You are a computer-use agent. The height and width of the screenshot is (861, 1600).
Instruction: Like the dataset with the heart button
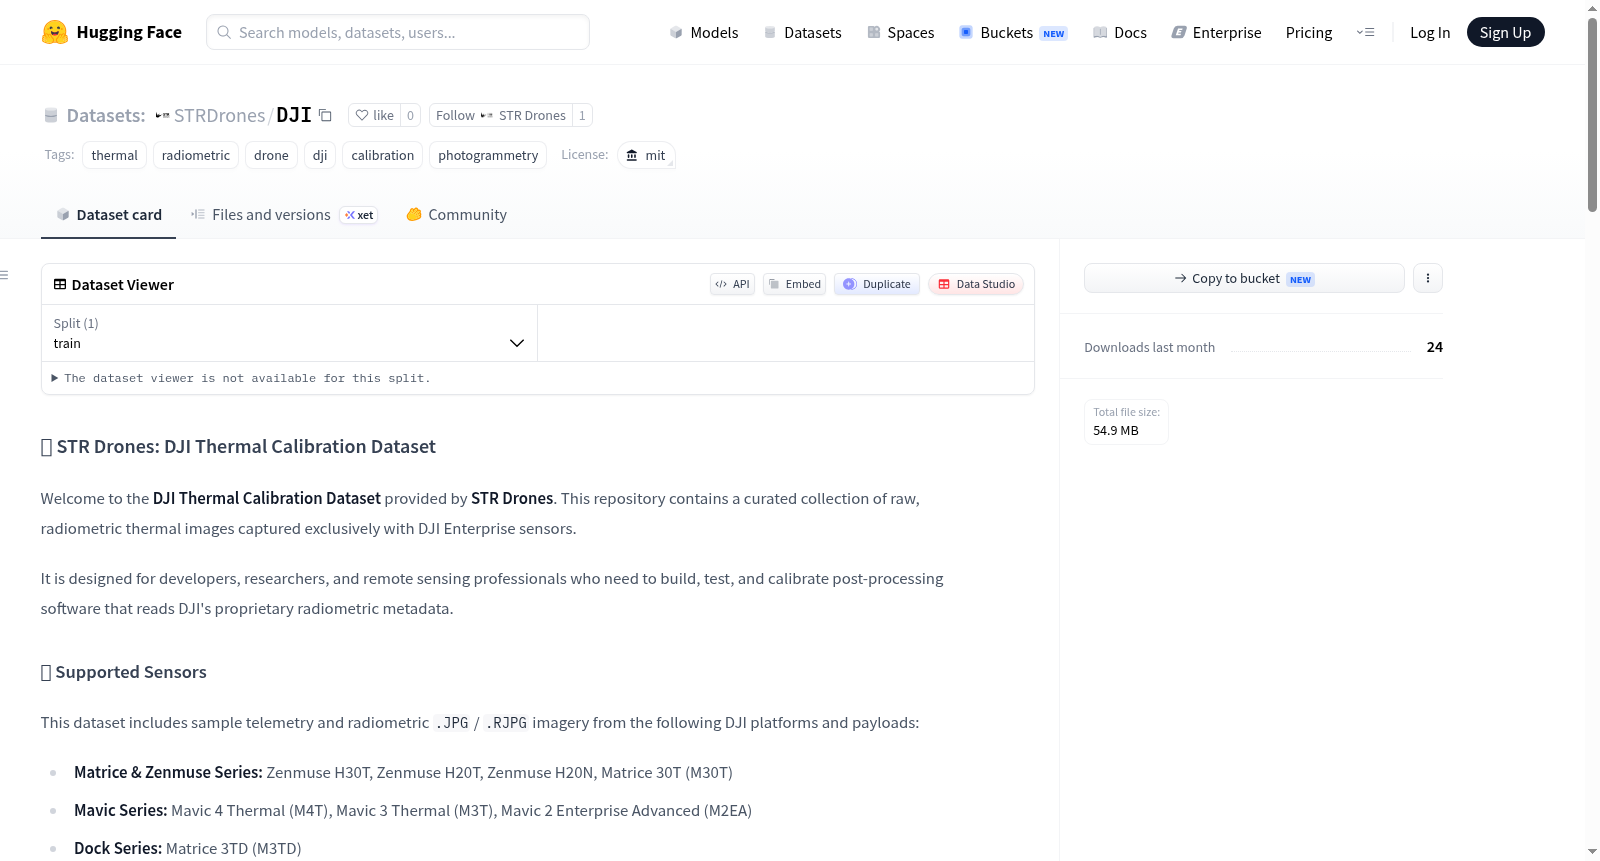(375, 115)
